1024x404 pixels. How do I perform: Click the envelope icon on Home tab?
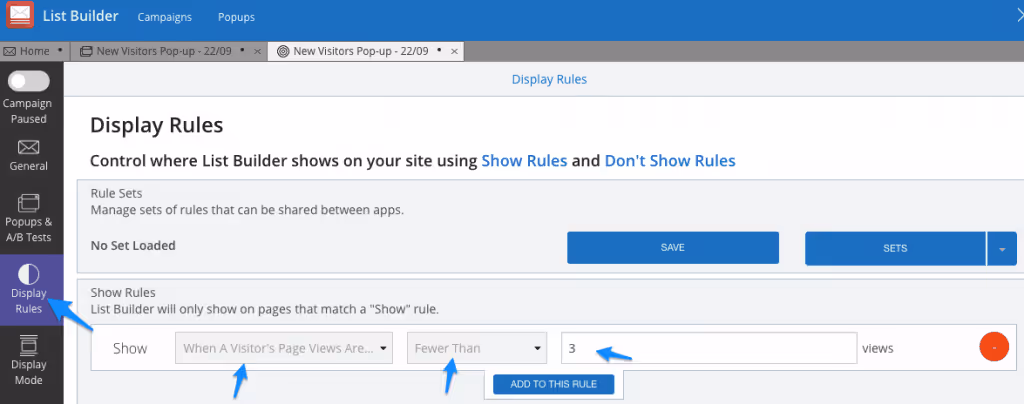click(x=10, y=52)
